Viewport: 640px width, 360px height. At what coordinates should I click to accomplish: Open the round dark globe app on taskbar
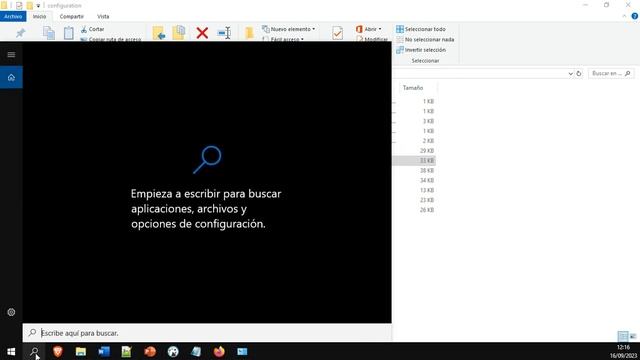[173, 351]
